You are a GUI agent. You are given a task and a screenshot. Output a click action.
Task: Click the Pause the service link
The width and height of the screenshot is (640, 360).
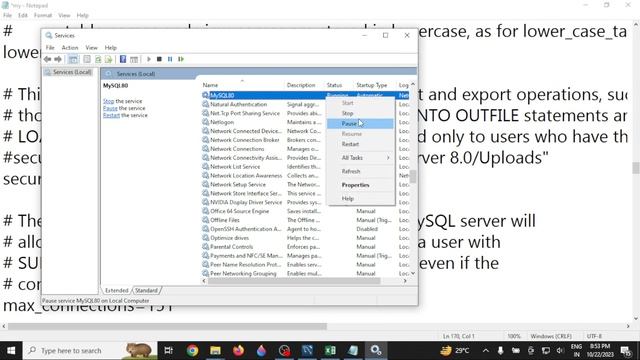110,108
